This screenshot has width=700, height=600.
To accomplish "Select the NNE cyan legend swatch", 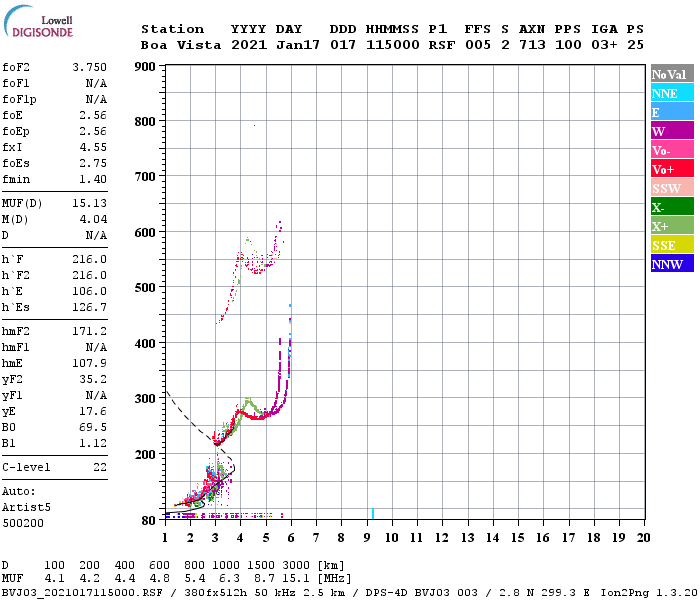I will tap(672, 93).
